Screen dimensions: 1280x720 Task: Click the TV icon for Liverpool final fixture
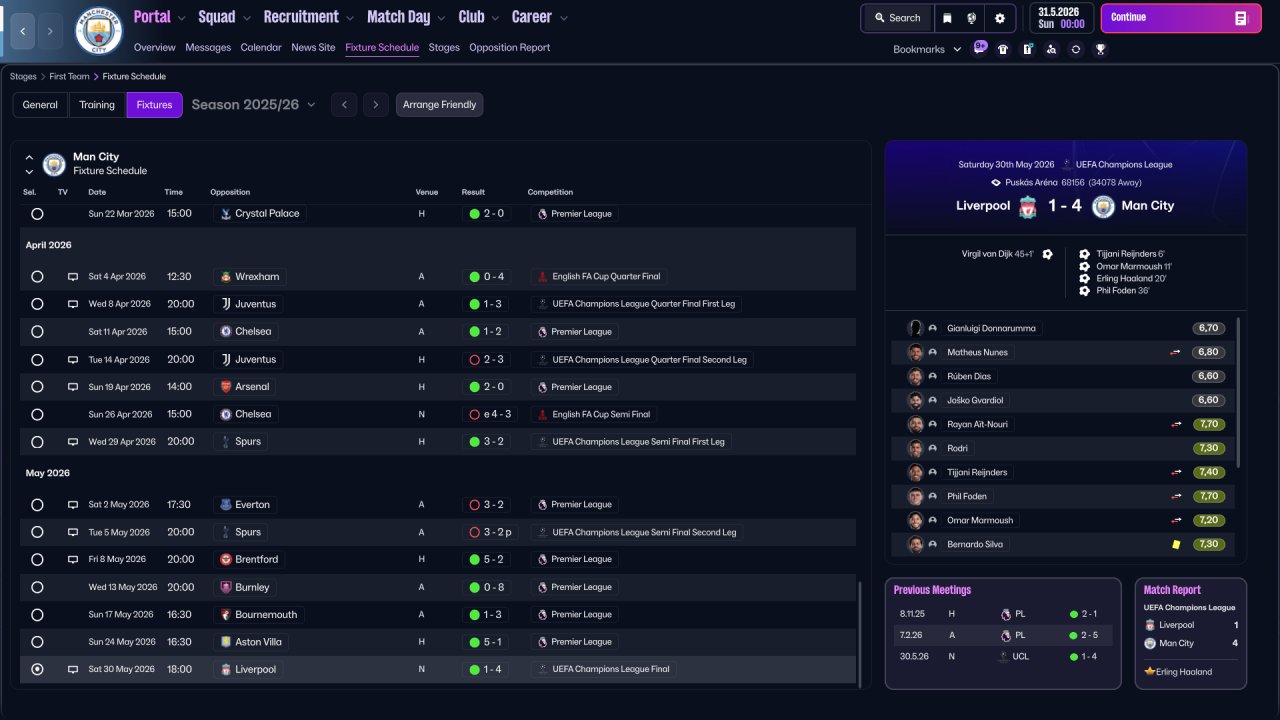[x=73, y=669]
